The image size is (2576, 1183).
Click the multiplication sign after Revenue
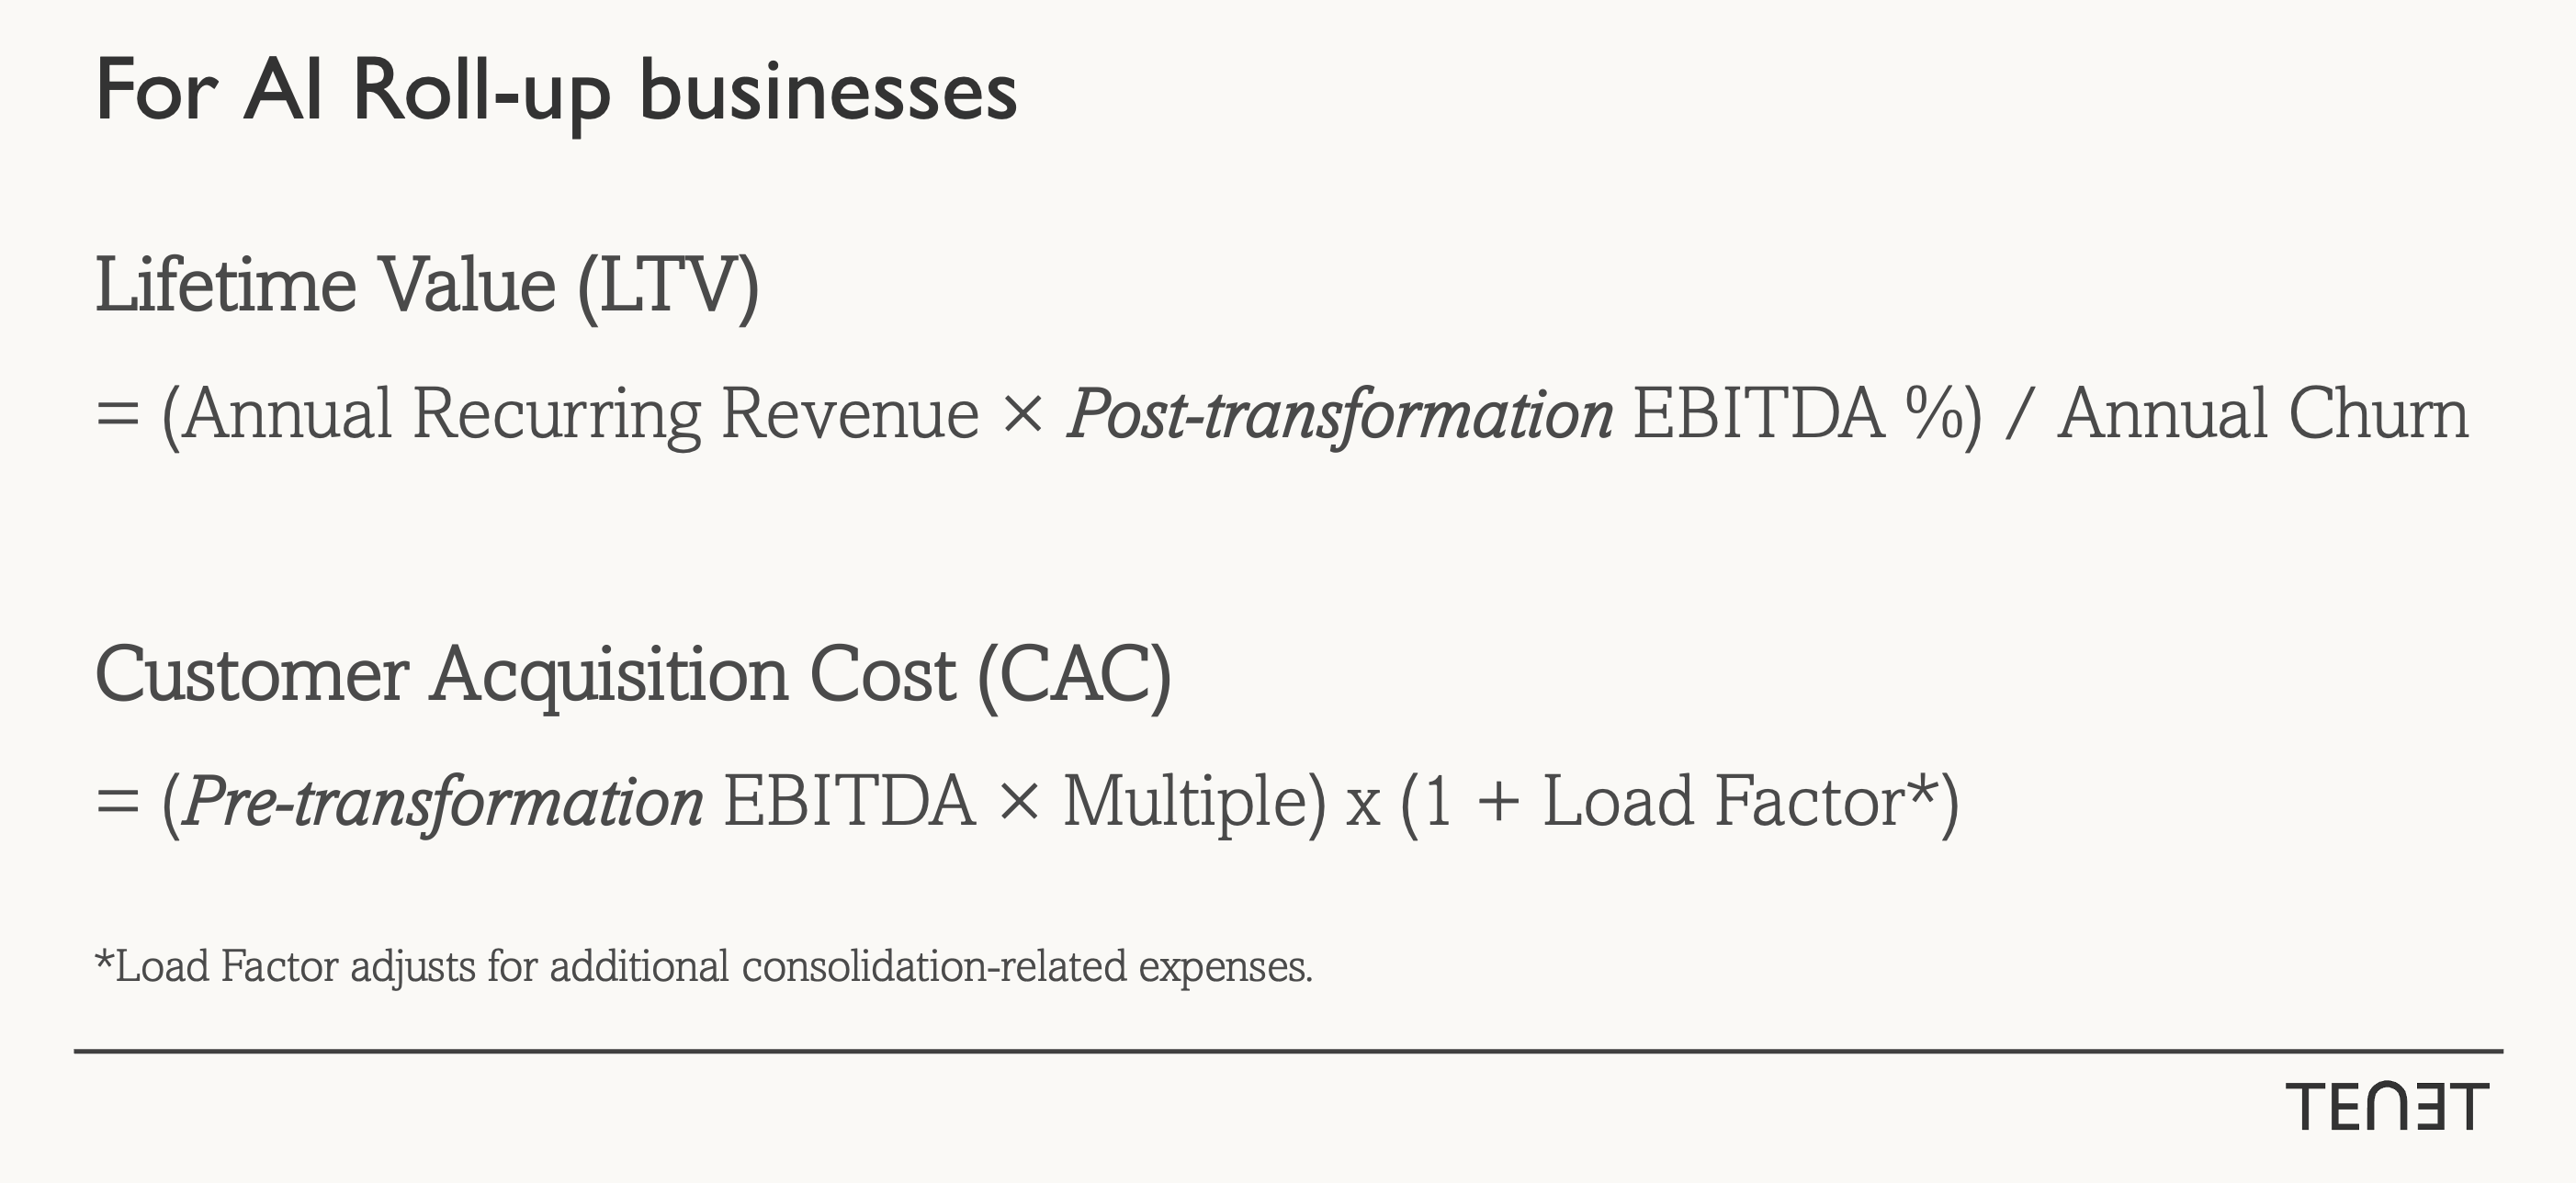(1022, 415)
